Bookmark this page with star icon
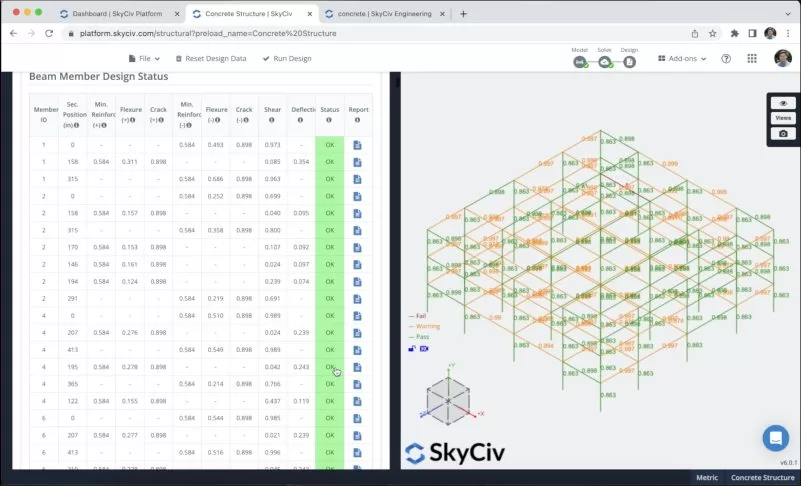The image size is (801, 486). tap(713, 33)
